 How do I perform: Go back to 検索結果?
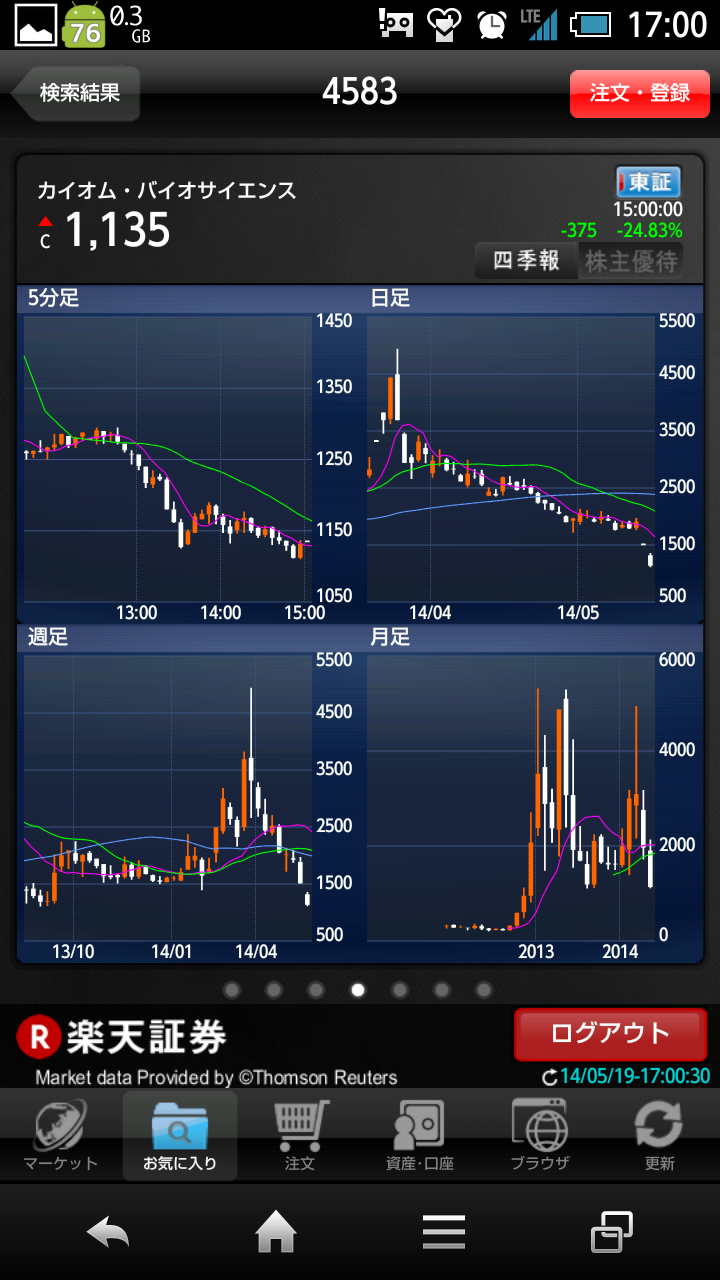[77, 93]
